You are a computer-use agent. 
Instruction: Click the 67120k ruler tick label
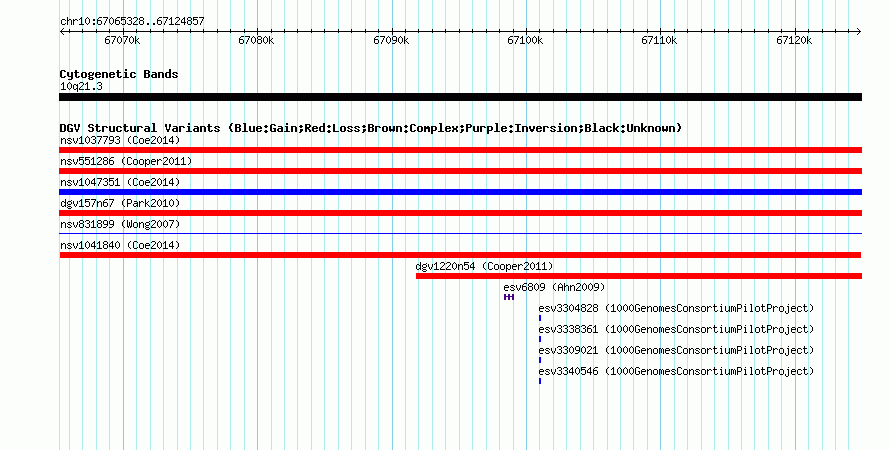pos(794,40)
